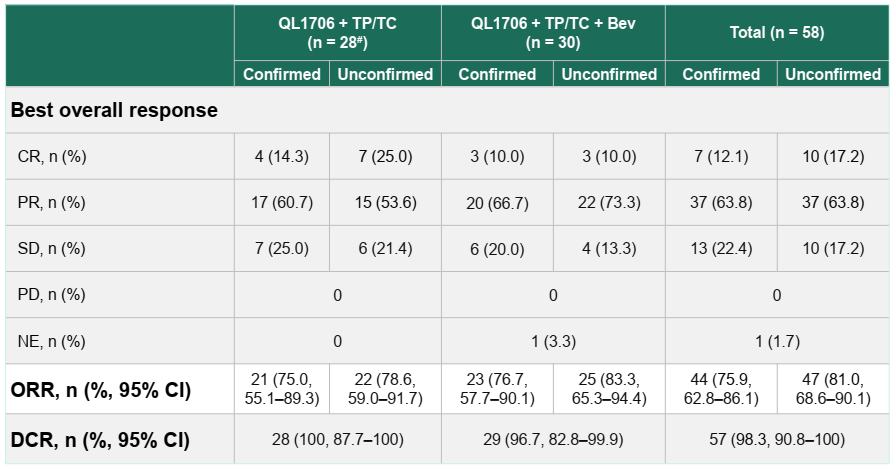Click the 13 (22.4) SD total cell

click(x=721, y=249)
